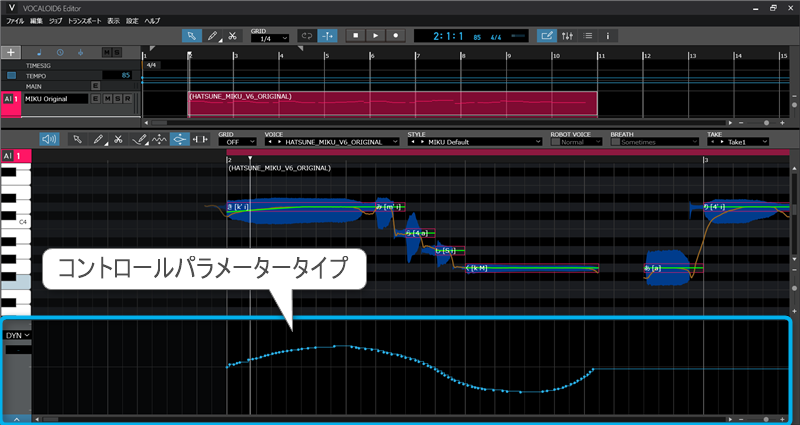The height and width of the screenshot is (425, 800).
Task: Stop playback
Action: pos(356,36)
